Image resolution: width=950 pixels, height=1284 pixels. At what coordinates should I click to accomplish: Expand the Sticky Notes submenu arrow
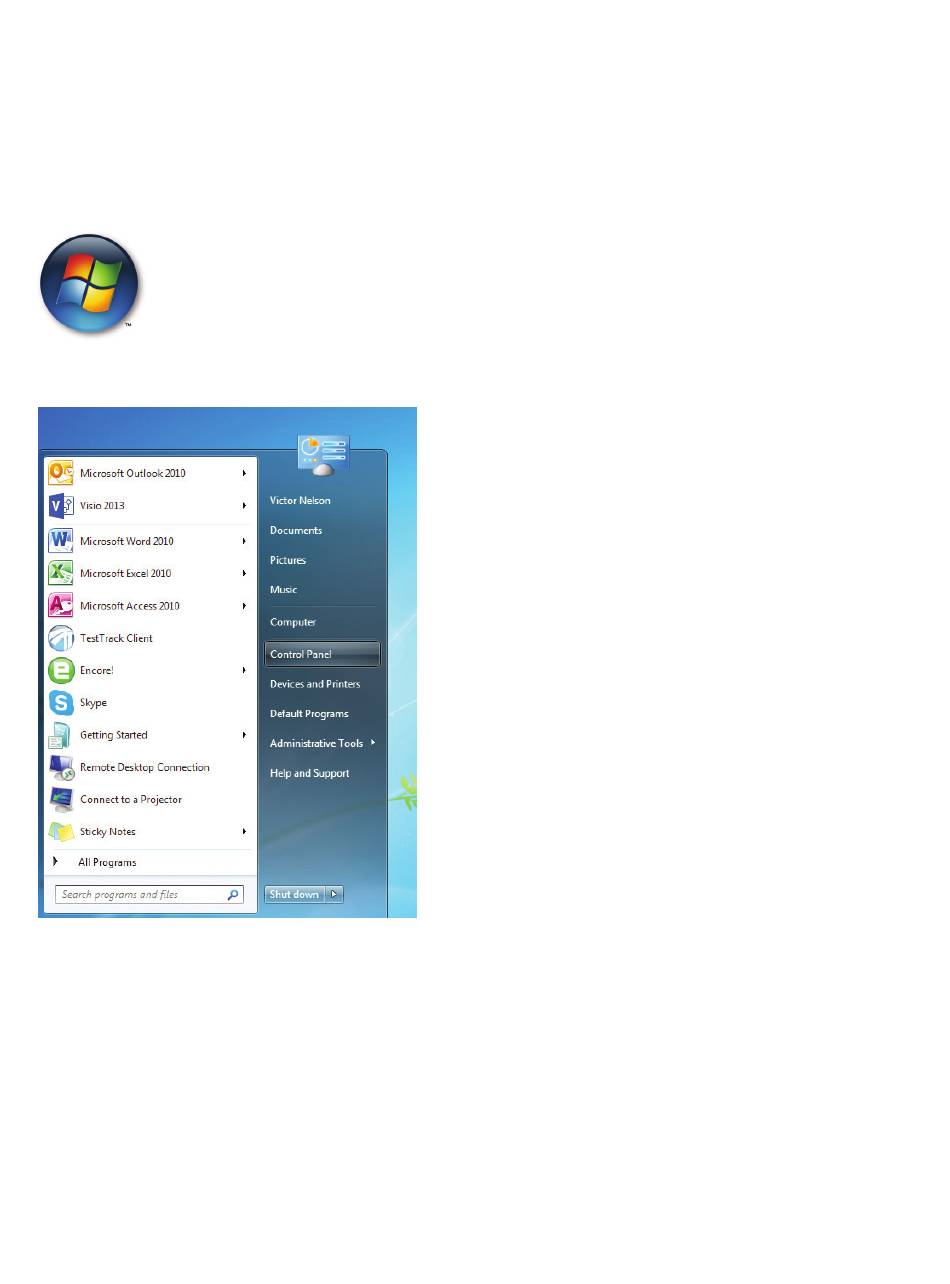pos(244,831)
